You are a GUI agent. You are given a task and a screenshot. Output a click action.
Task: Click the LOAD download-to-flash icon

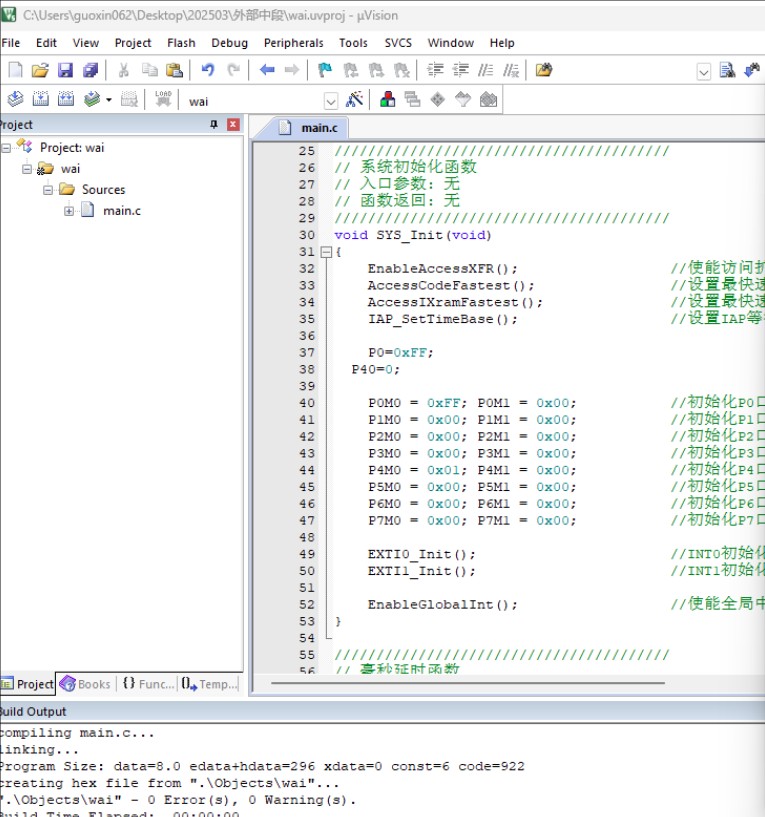[x=163, y=100]
